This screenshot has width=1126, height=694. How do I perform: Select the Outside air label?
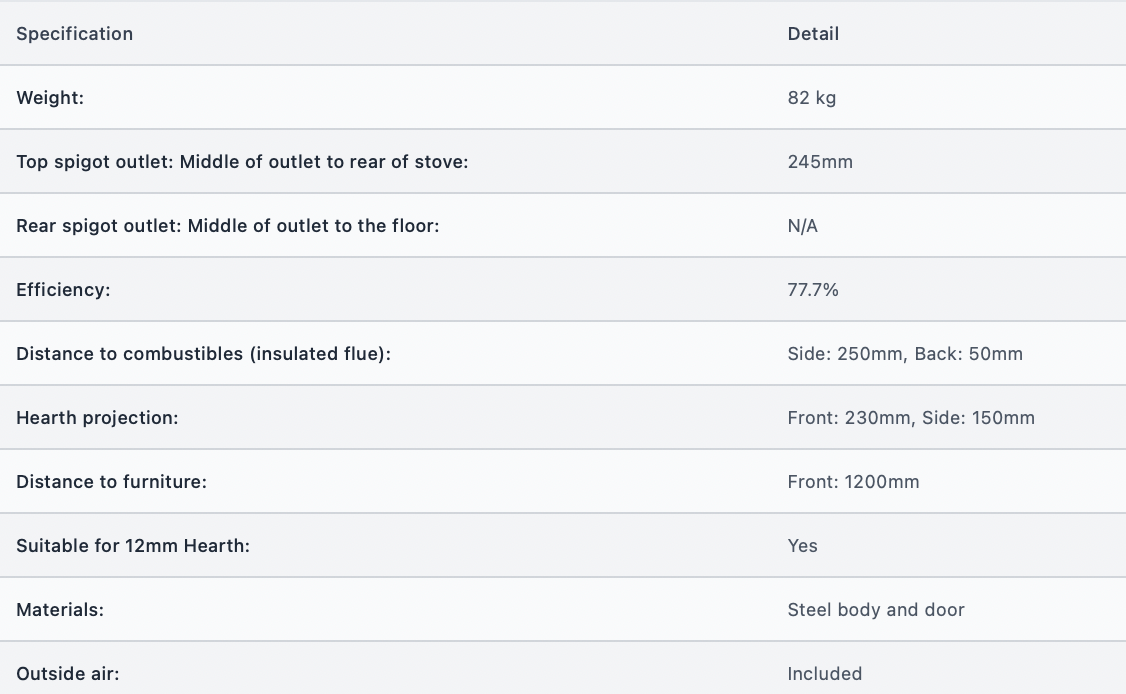click(x=68, y=673)
